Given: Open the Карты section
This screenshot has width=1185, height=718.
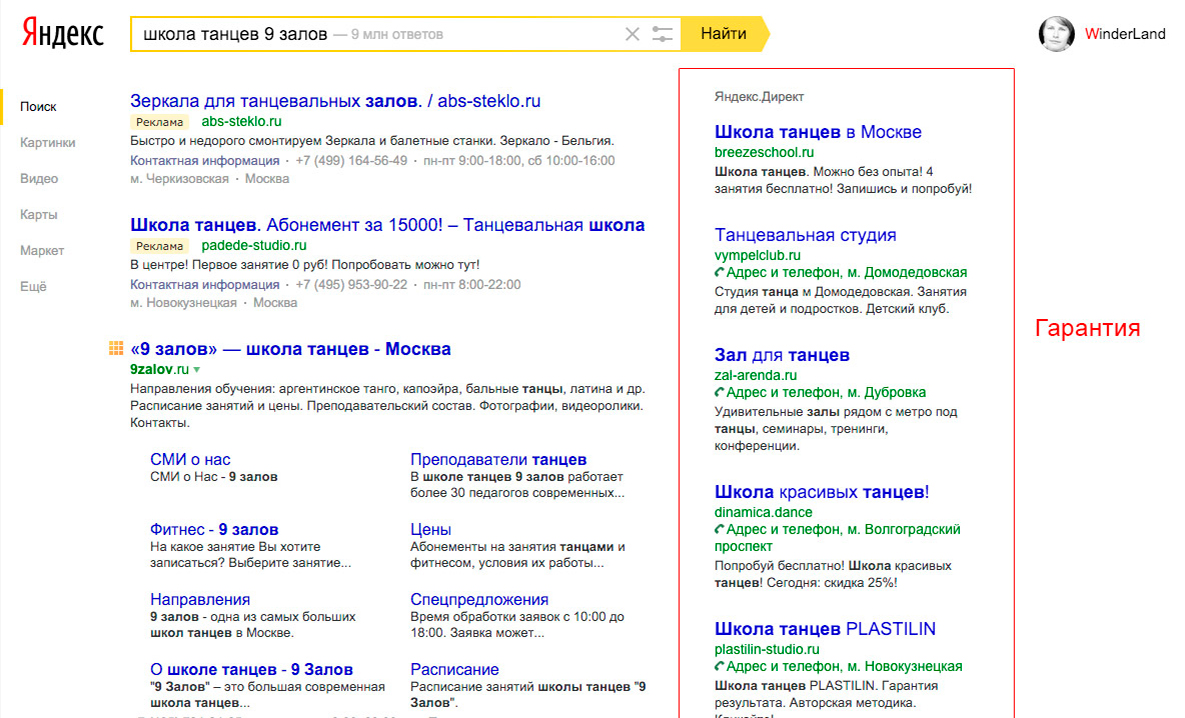Looking at the screenshot, I should (38, 215).
